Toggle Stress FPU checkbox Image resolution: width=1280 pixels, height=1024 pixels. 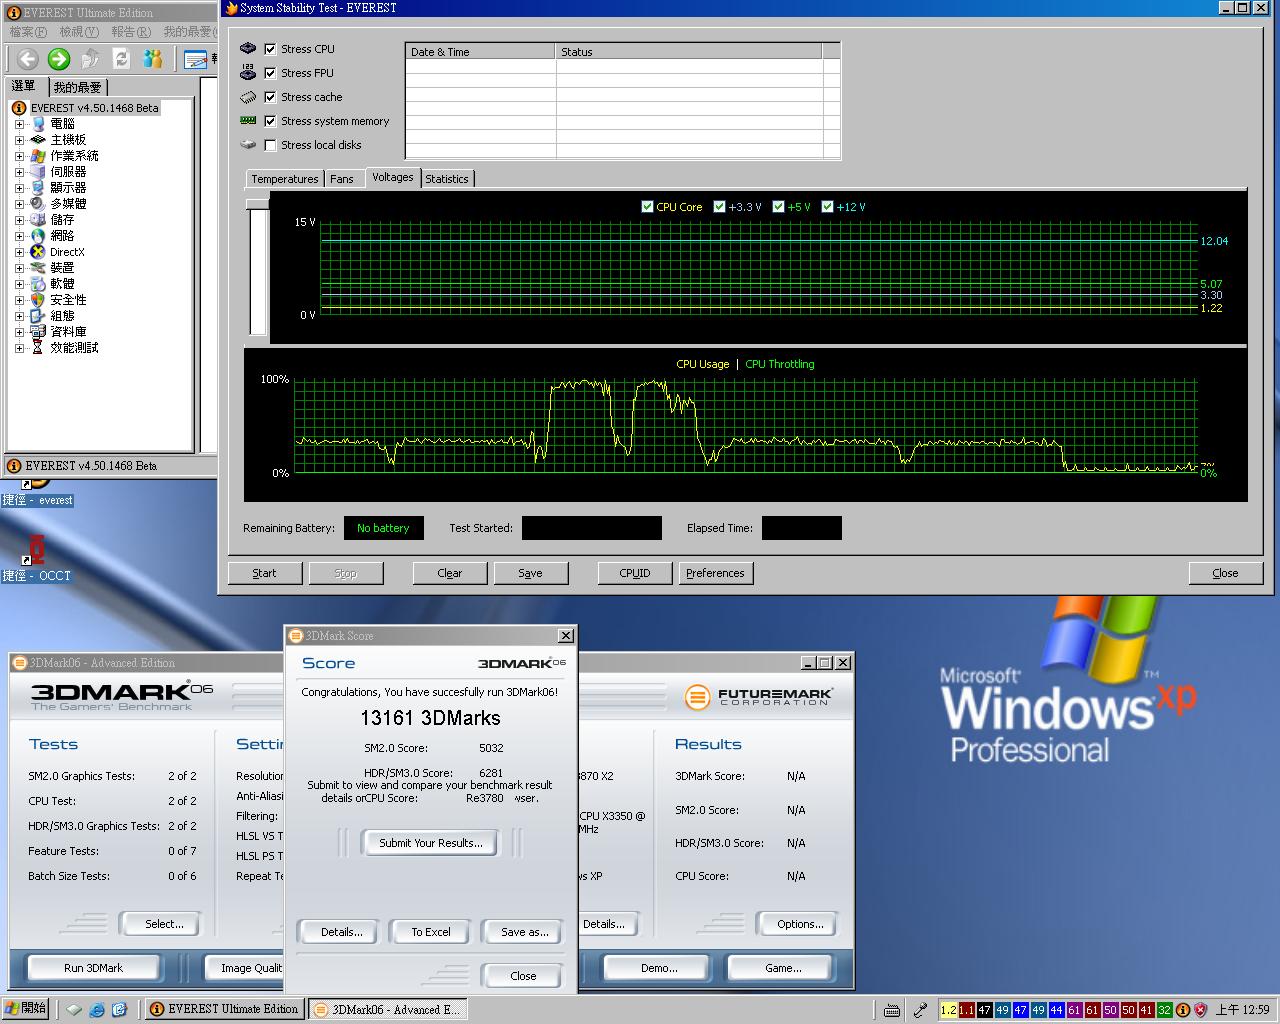(x=270, y=72)
